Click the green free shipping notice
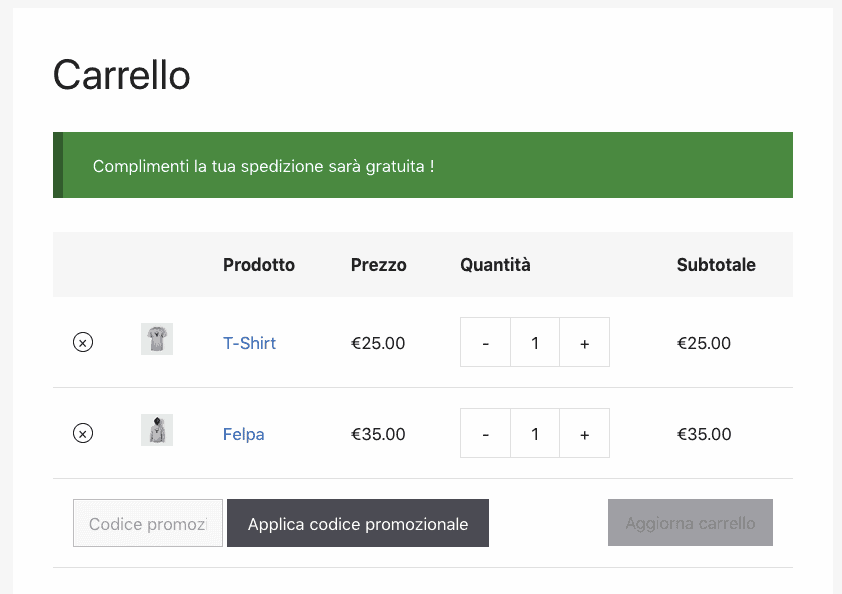 [x=423, y=165]
